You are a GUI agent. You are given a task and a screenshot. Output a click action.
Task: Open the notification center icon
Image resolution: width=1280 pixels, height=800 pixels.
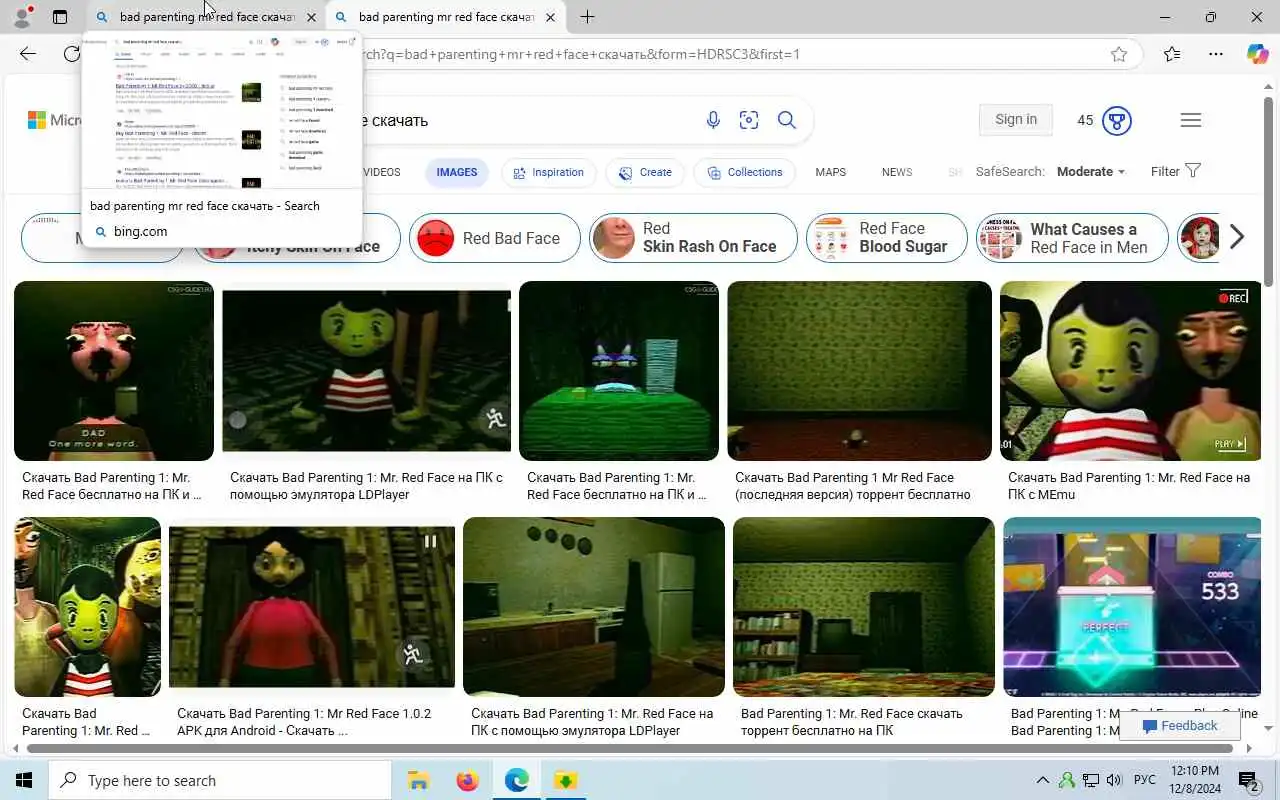pos(1248,780)
